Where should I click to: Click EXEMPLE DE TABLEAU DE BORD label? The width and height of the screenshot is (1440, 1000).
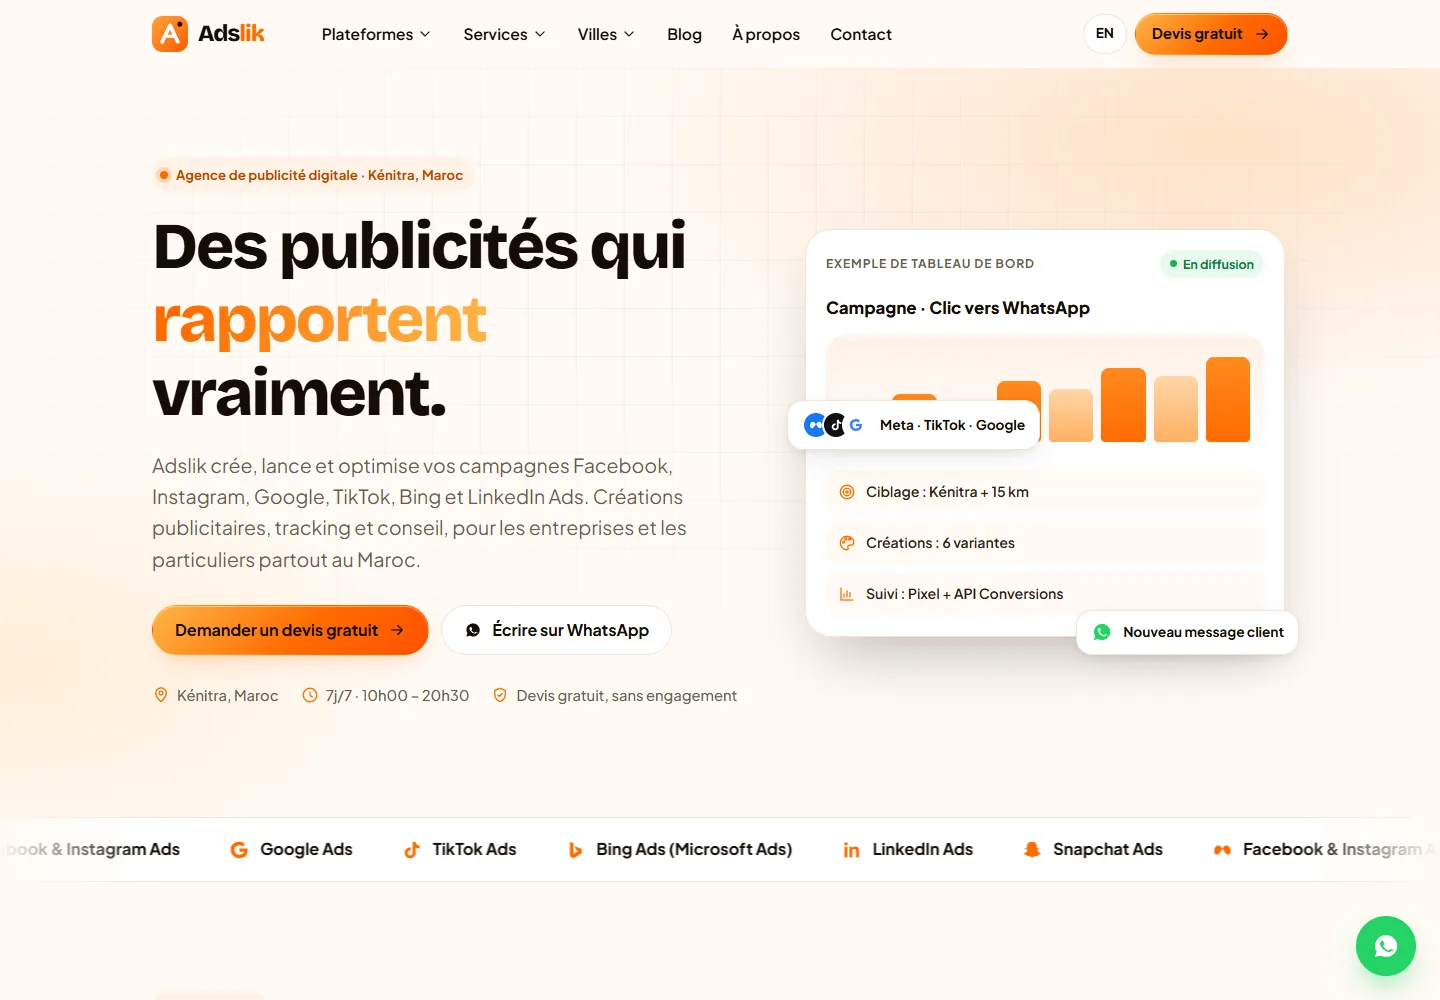(930, 264)
